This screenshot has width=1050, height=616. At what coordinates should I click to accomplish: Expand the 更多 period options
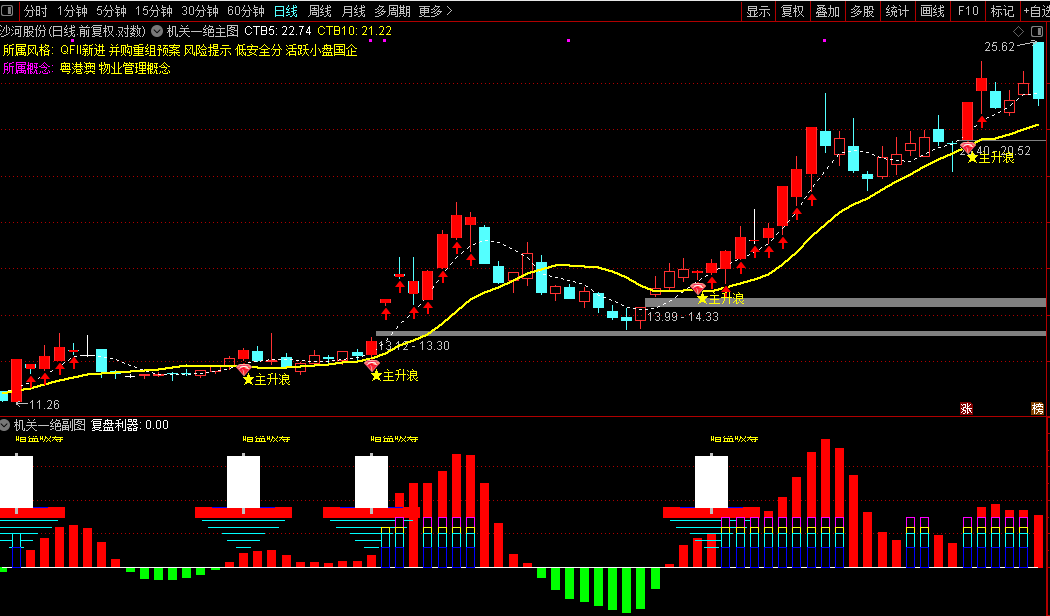pyautogui.click(x=435, y=11)
